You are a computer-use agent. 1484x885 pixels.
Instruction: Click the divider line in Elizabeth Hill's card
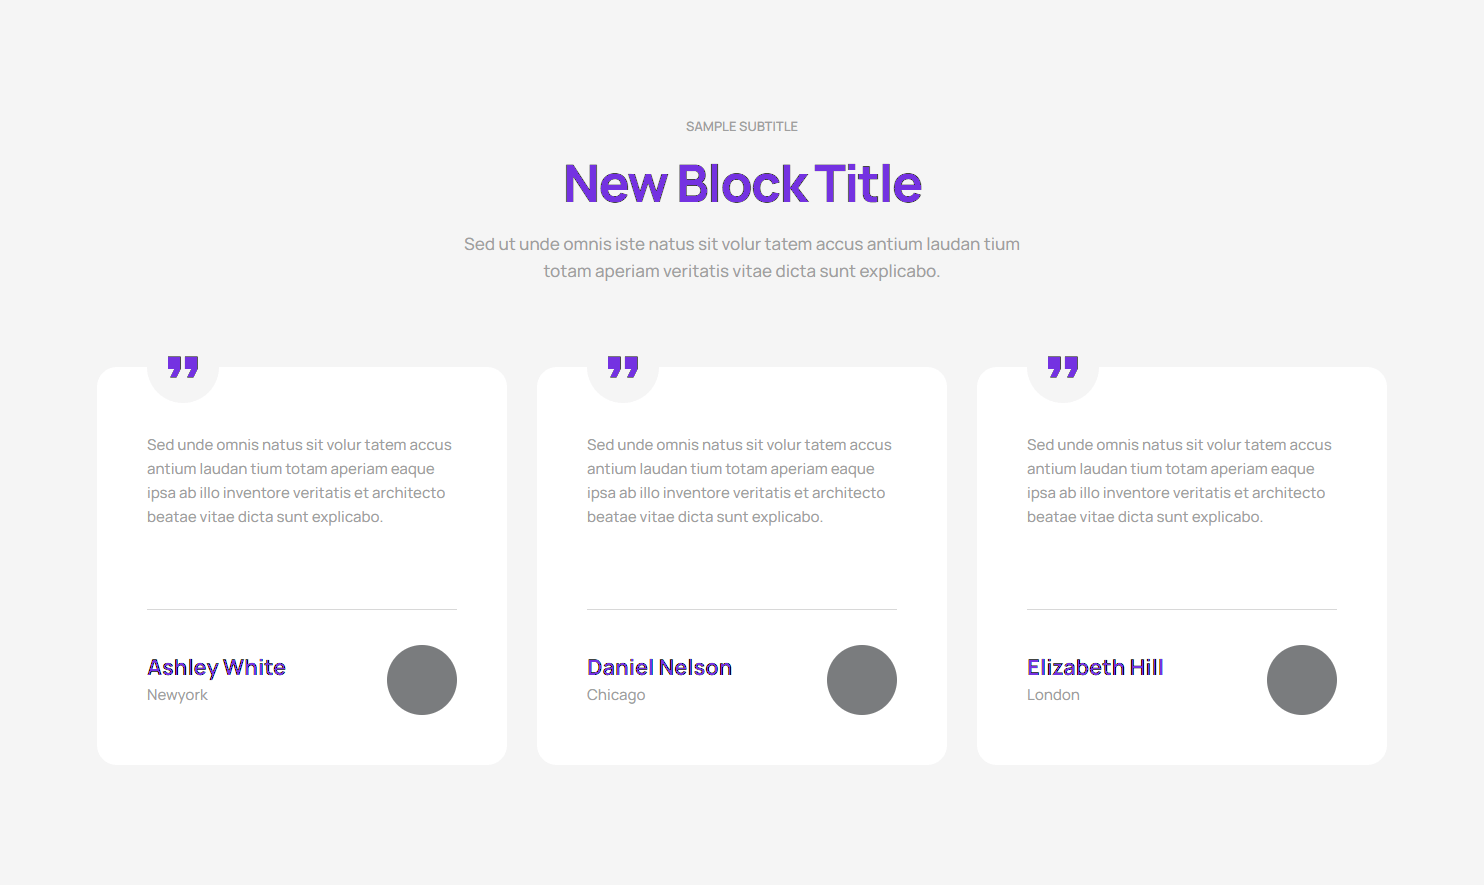[x=1182, y=609]
